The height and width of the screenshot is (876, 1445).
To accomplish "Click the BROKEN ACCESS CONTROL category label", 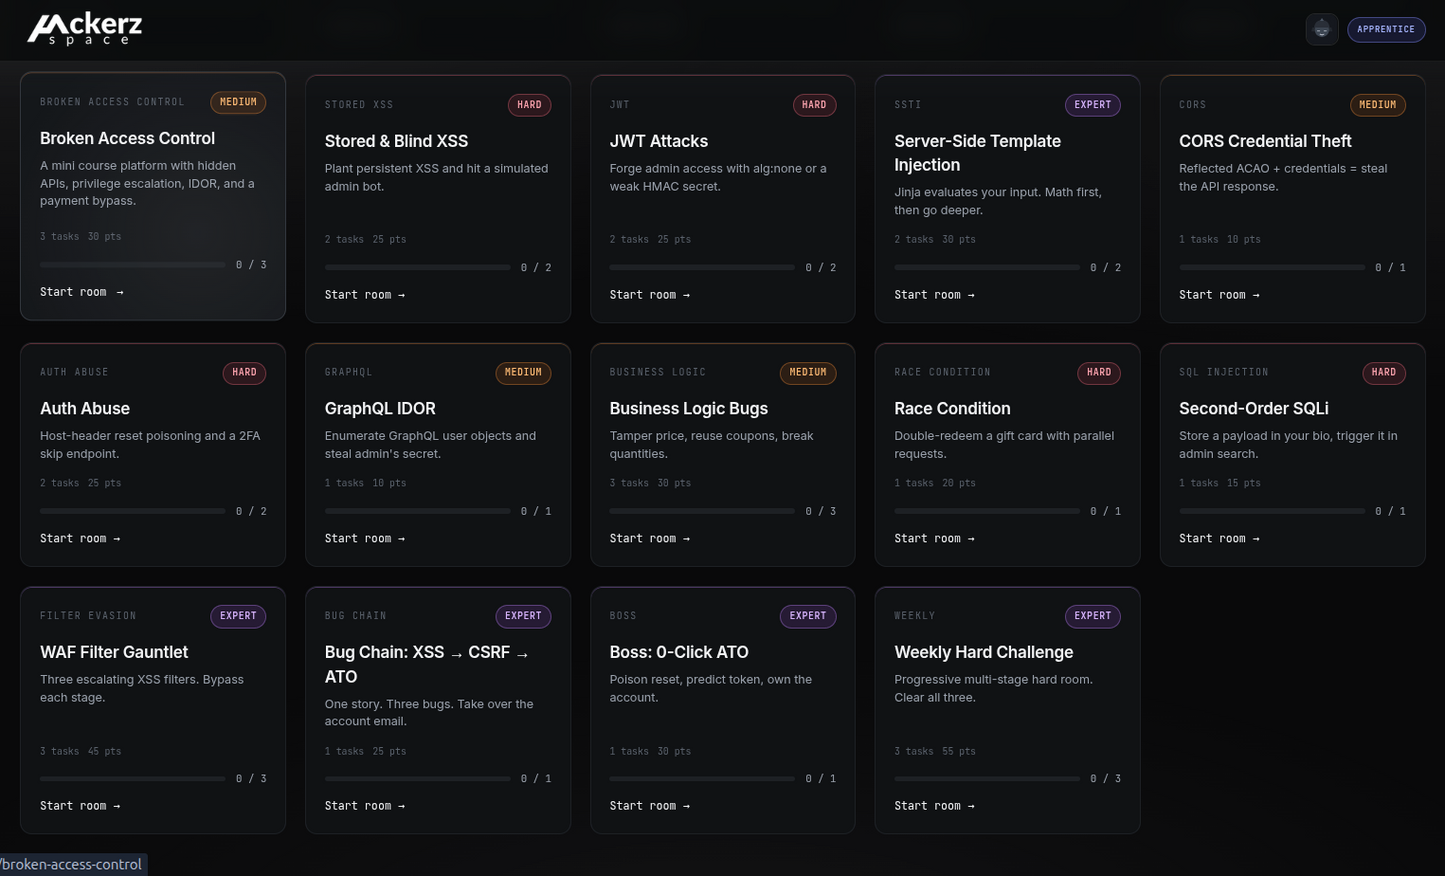I will pyautogui.click(x=112, y=102).
